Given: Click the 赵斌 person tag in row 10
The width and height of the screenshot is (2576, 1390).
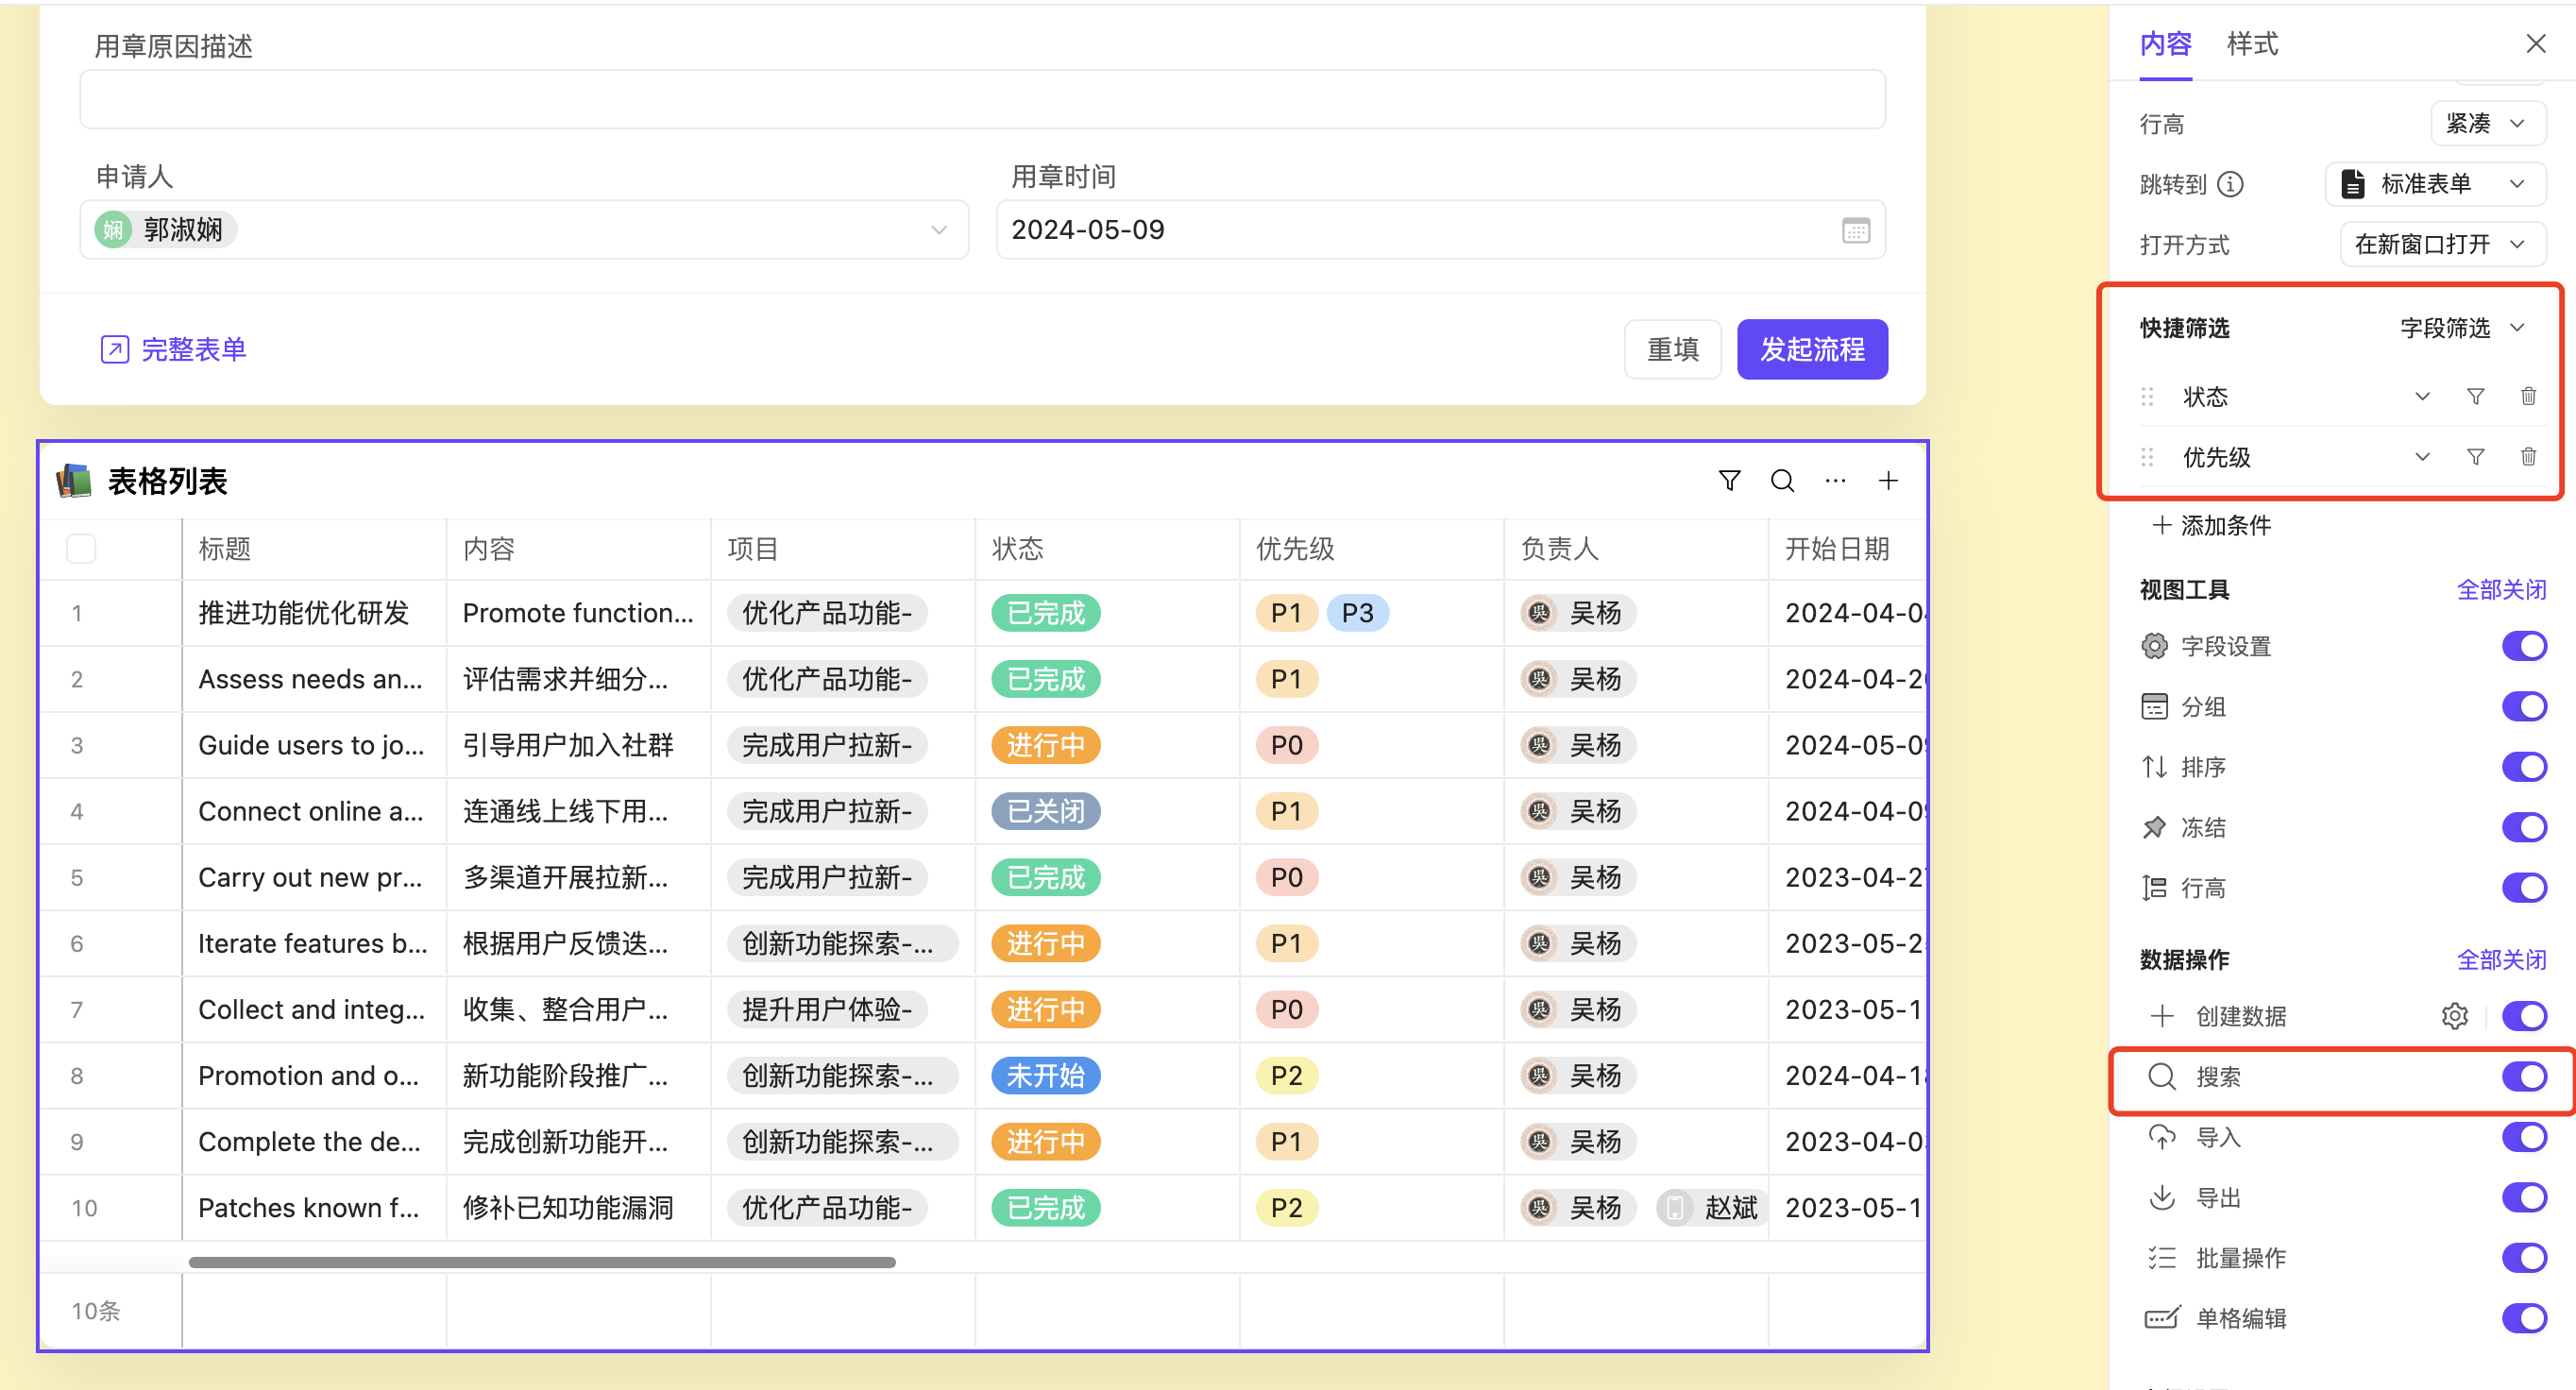Looking at the screenshot, I should coord(1711,1208).
